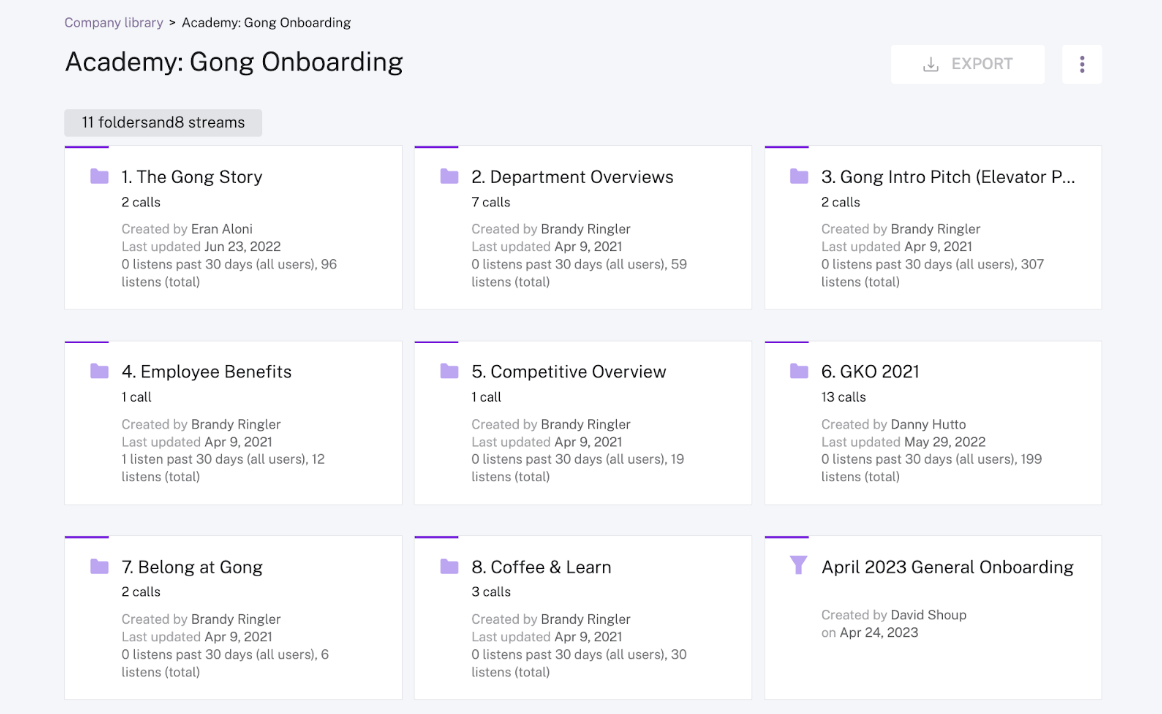Open folder 6. GKO 2021
1162x714 pixels.
870,371
